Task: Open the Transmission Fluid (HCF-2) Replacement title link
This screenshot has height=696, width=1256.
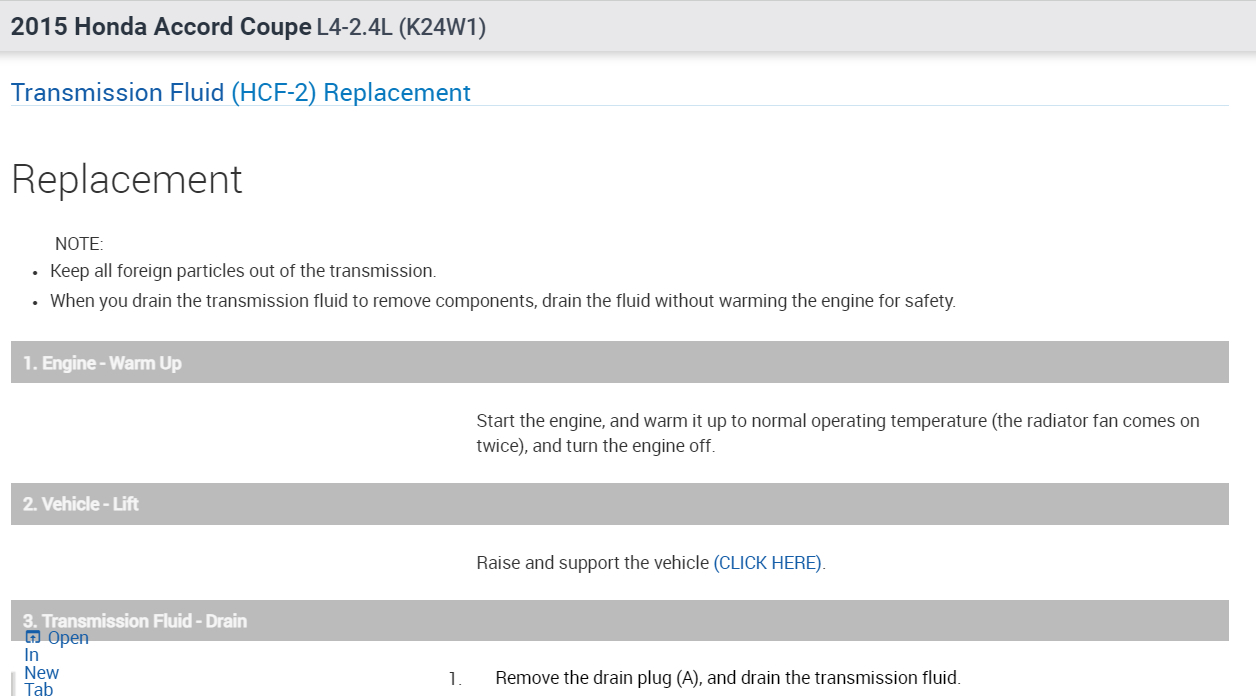Action: click(240, 93)
